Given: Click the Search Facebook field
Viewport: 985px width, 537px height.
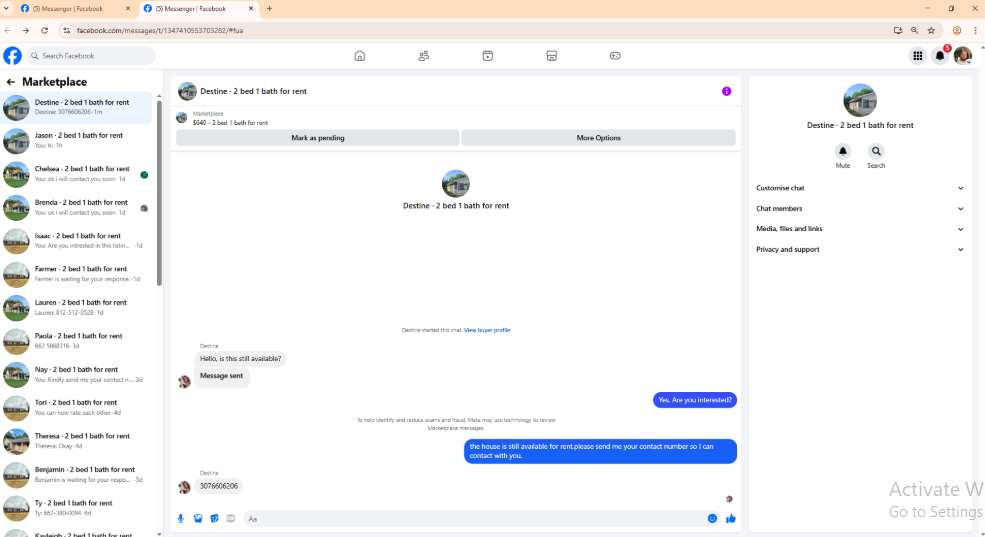Looking at the screenshot, I should pyautogui.click(x=91, y=56).
